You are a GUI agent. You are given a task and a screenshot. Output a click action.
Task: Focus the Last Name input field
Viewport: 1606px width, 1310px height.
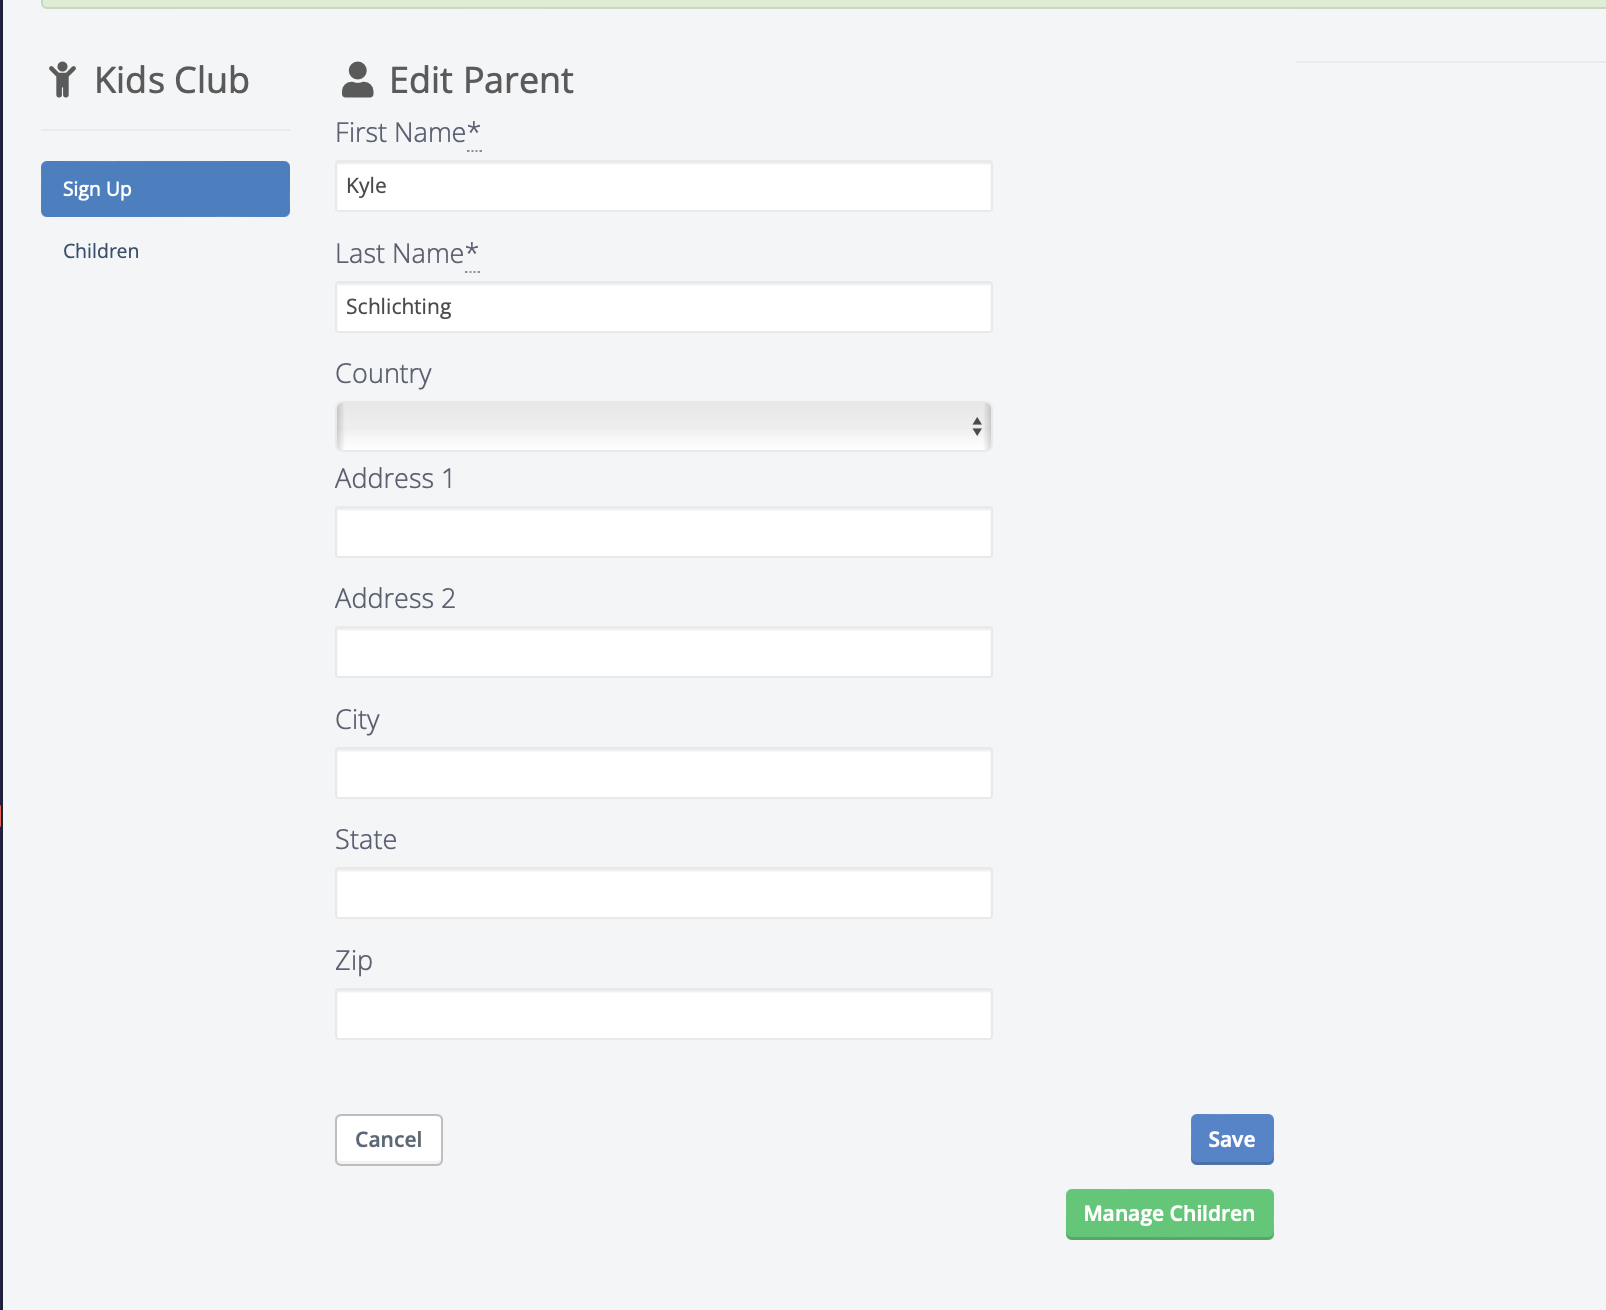click(x=662, y=307)
